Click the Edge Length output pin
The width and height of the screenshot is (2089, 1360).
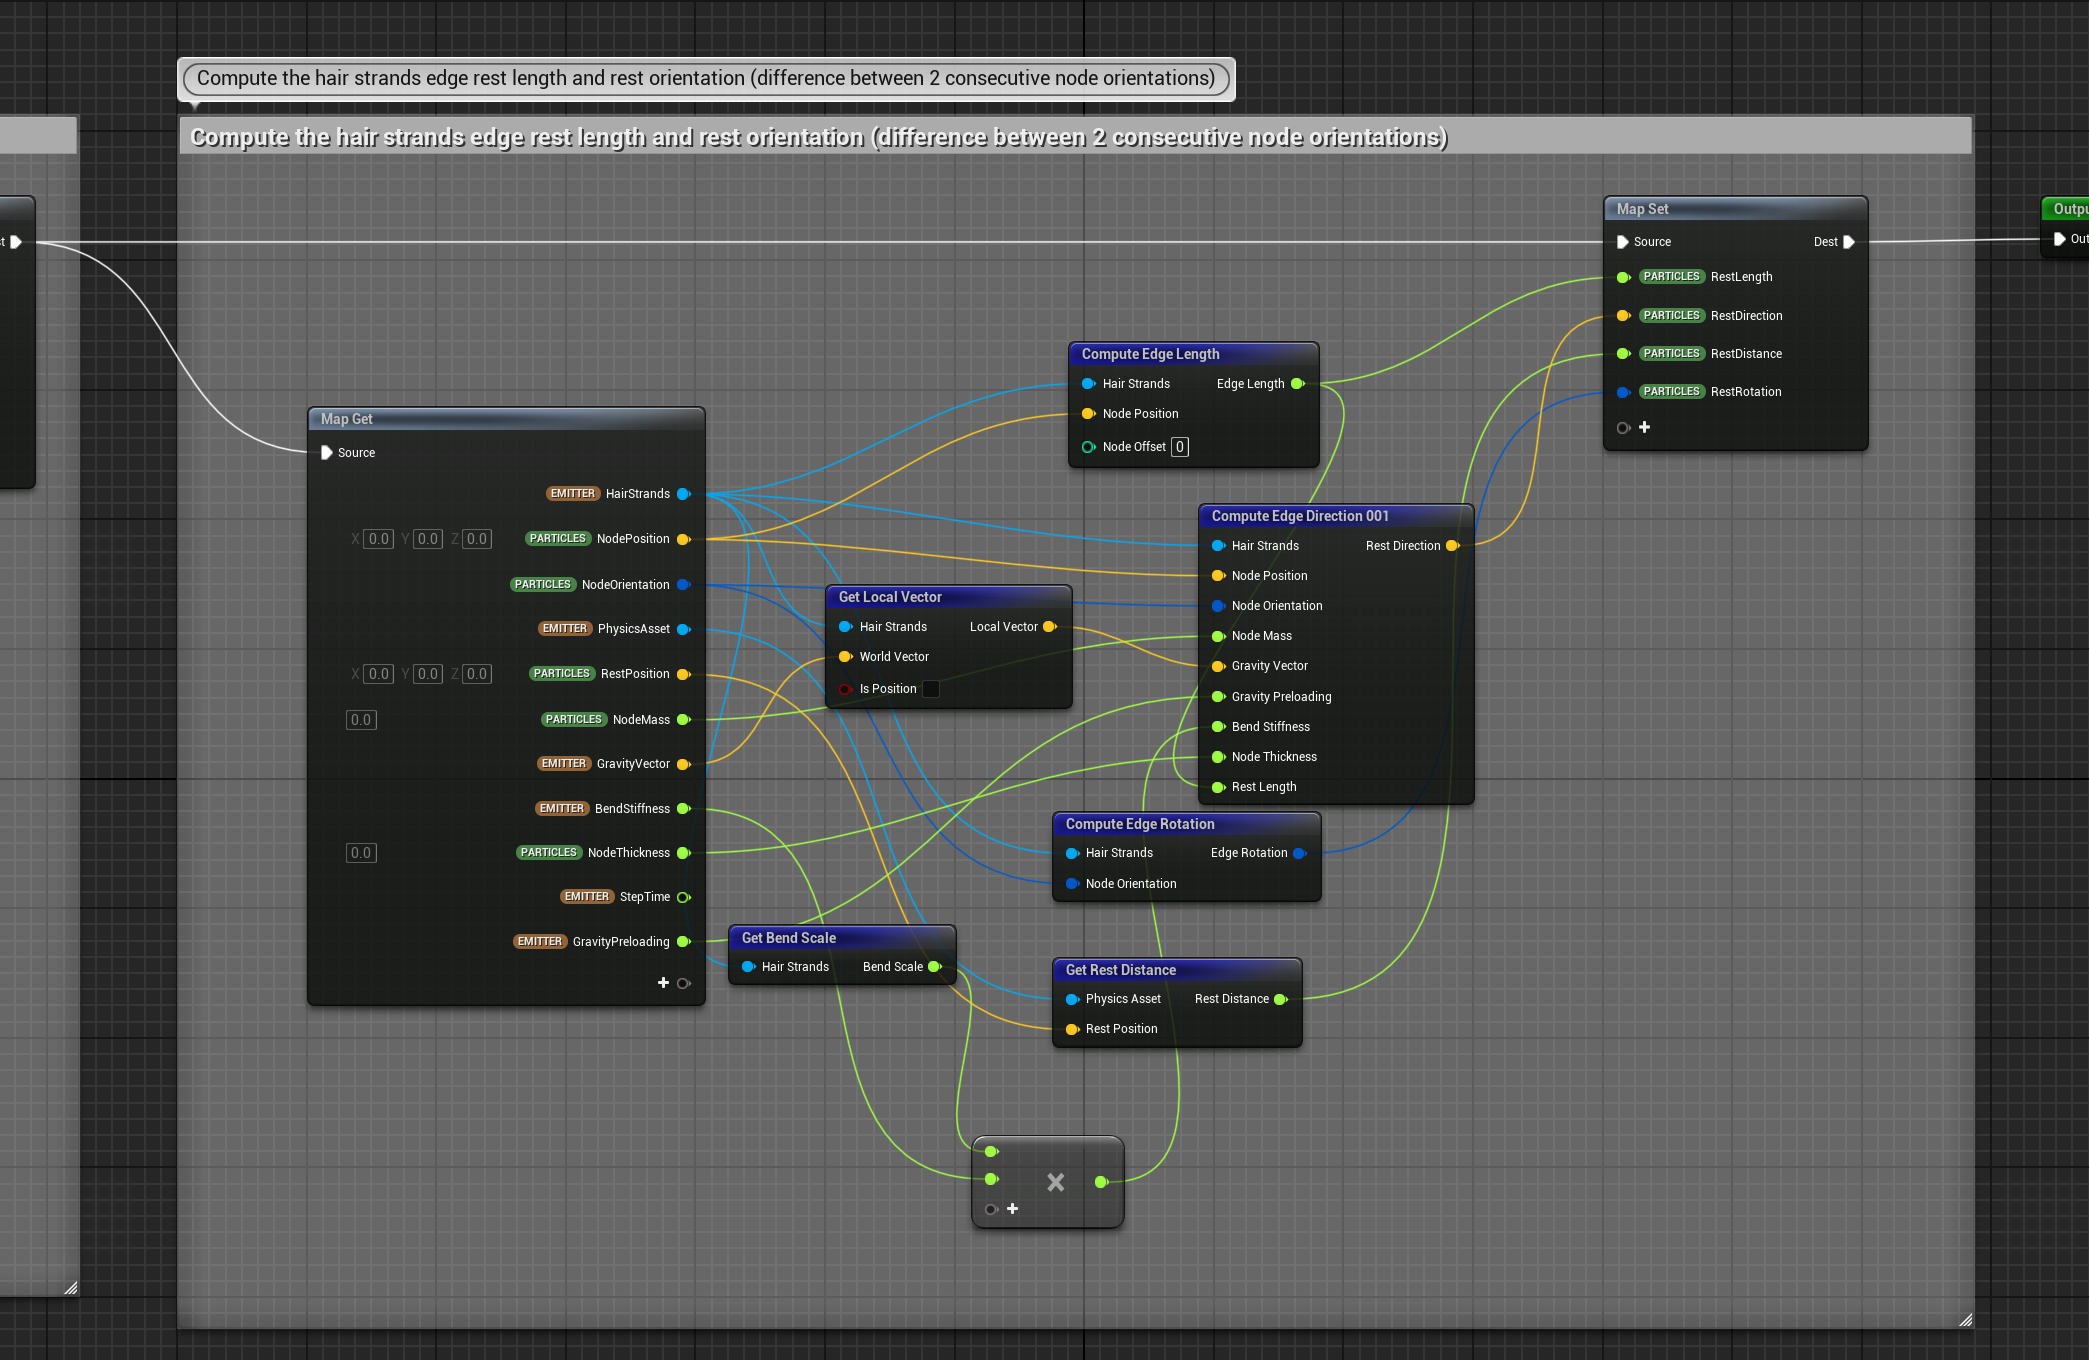point(1298,384)
